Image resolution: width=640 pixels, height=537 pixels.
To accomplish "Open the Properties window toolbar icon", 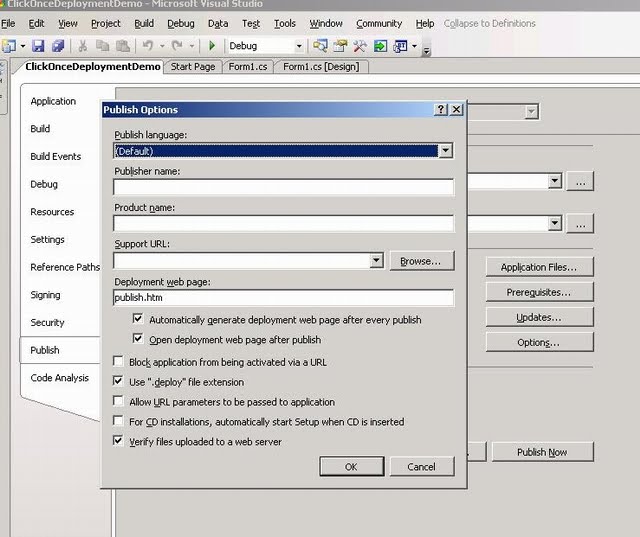I will tap(340, 46).
